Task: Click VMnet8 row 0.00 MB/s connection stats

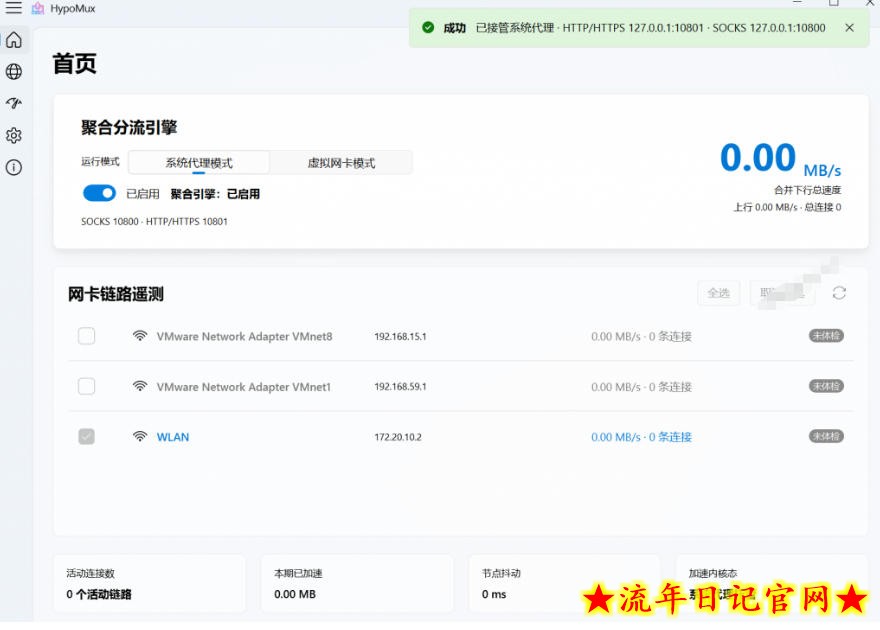Action: coord(641,337)
